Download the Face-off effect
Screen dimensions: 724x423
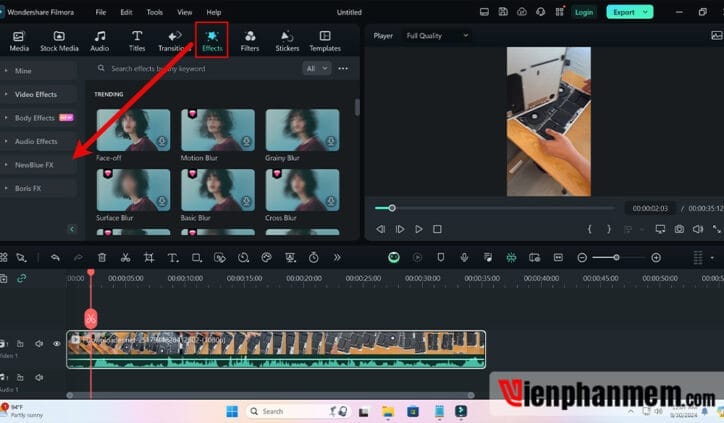pyautogui.click(x=162, y=141)
